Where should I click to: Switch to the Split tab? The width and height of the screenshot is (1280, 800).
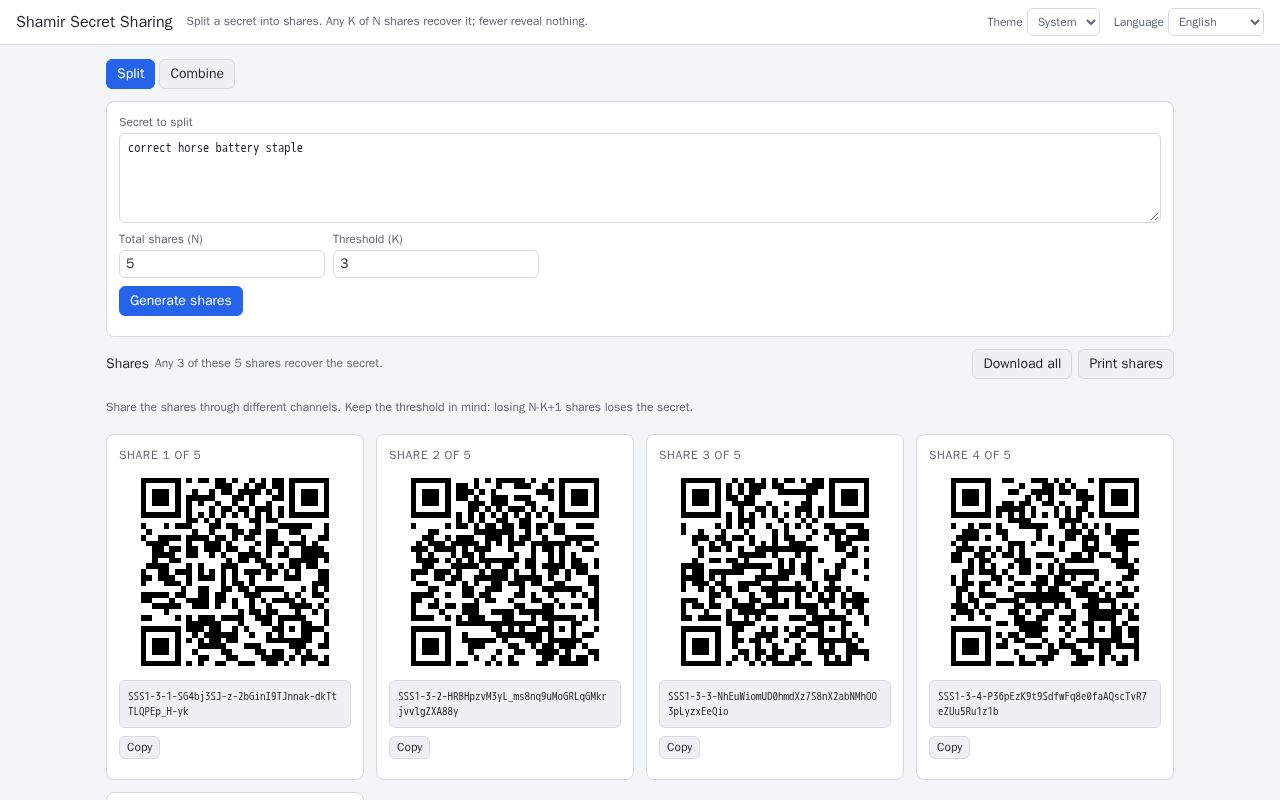[130, 74]
